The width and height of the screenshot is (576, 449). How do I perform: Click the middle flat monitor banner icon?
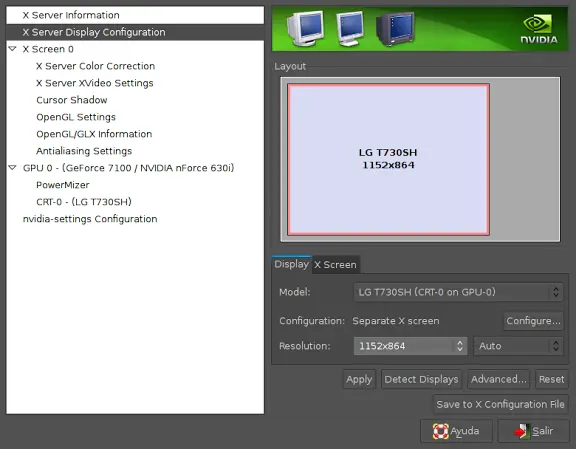coord(350,28)
